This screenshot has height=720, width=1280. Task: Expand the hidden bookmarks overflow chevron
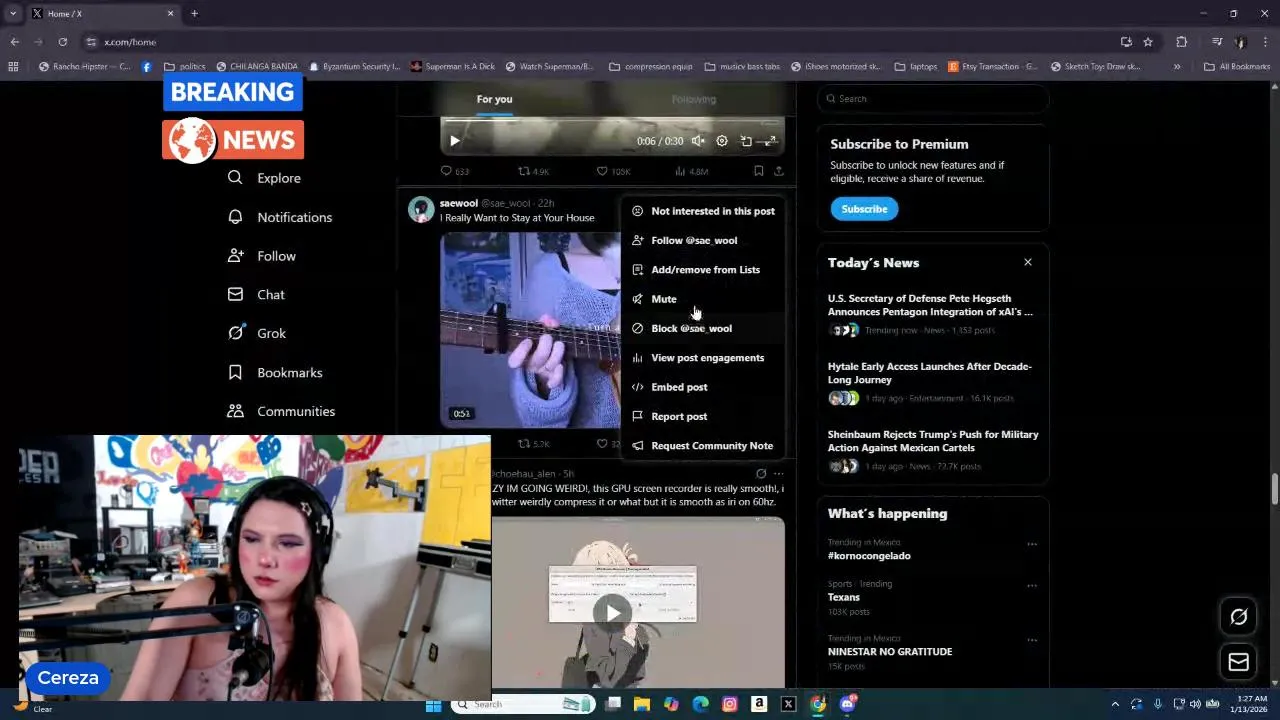point(1176,67)
